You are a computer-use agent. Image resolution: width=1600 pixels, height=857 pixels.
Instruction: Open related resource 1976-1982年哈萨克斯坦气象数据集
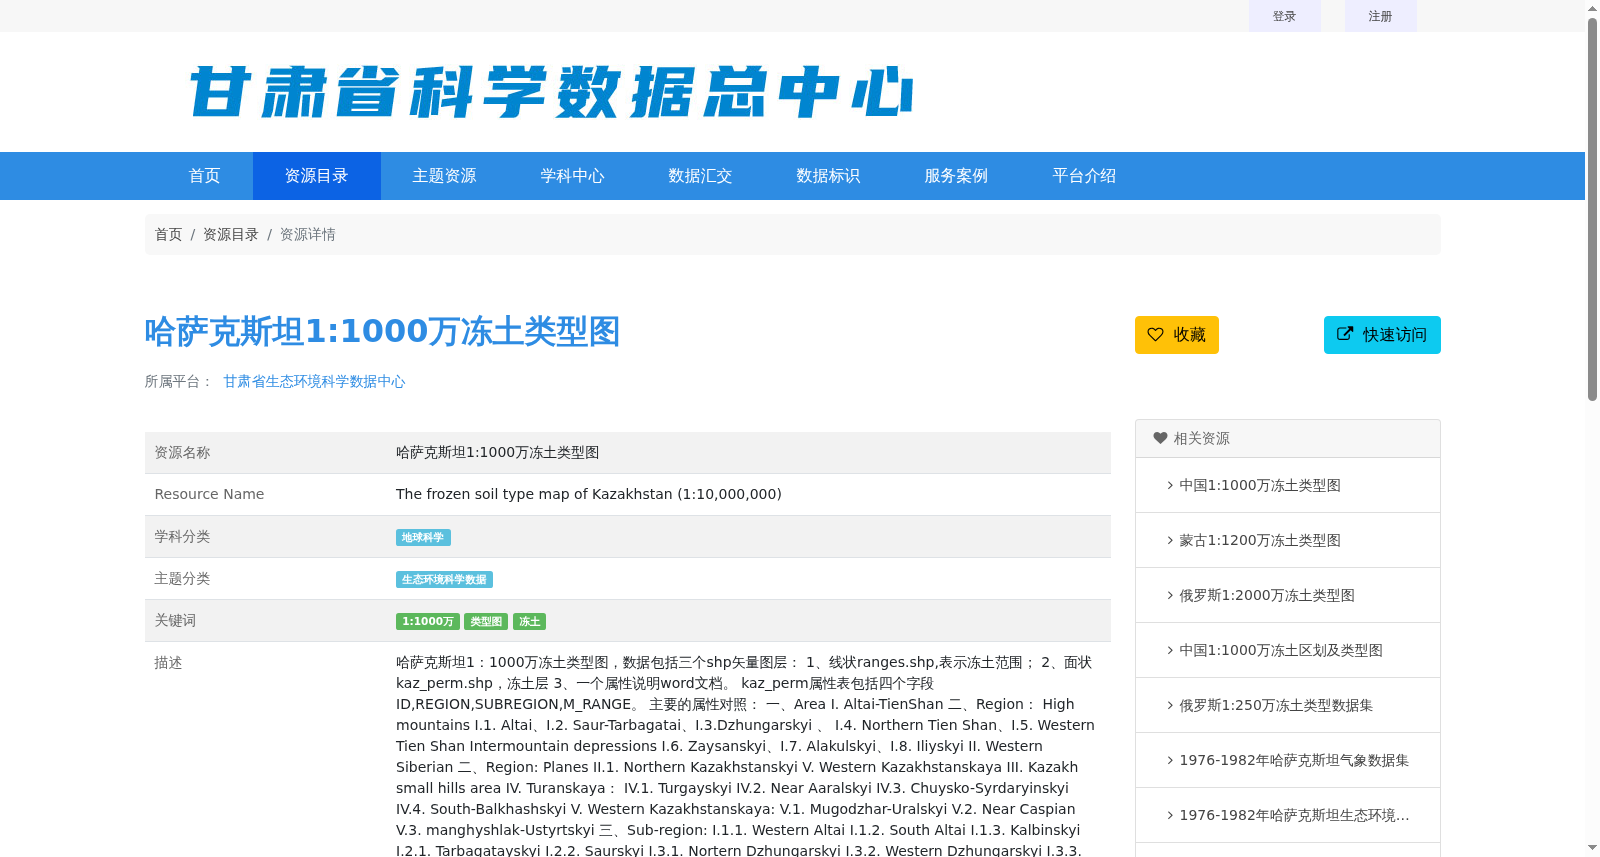click(x=1294, y=760)
